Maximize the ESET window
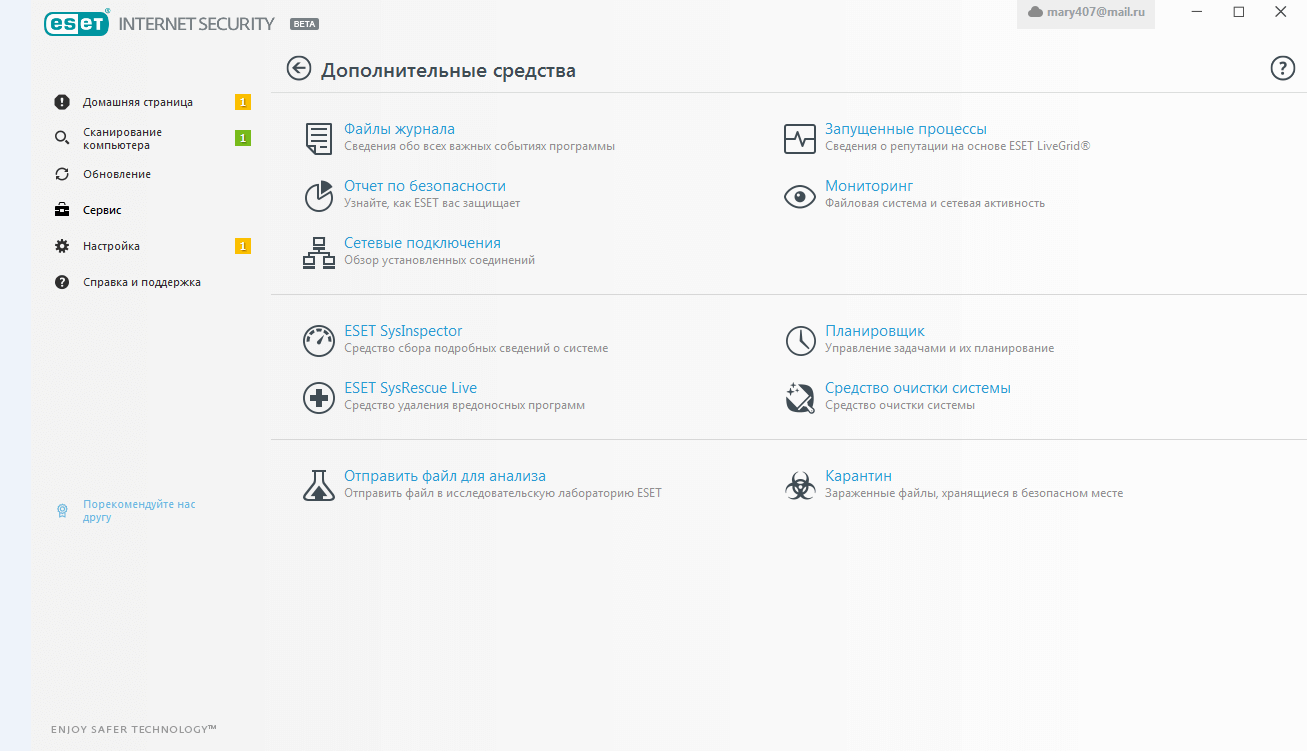 click(x=1239, y=12)
